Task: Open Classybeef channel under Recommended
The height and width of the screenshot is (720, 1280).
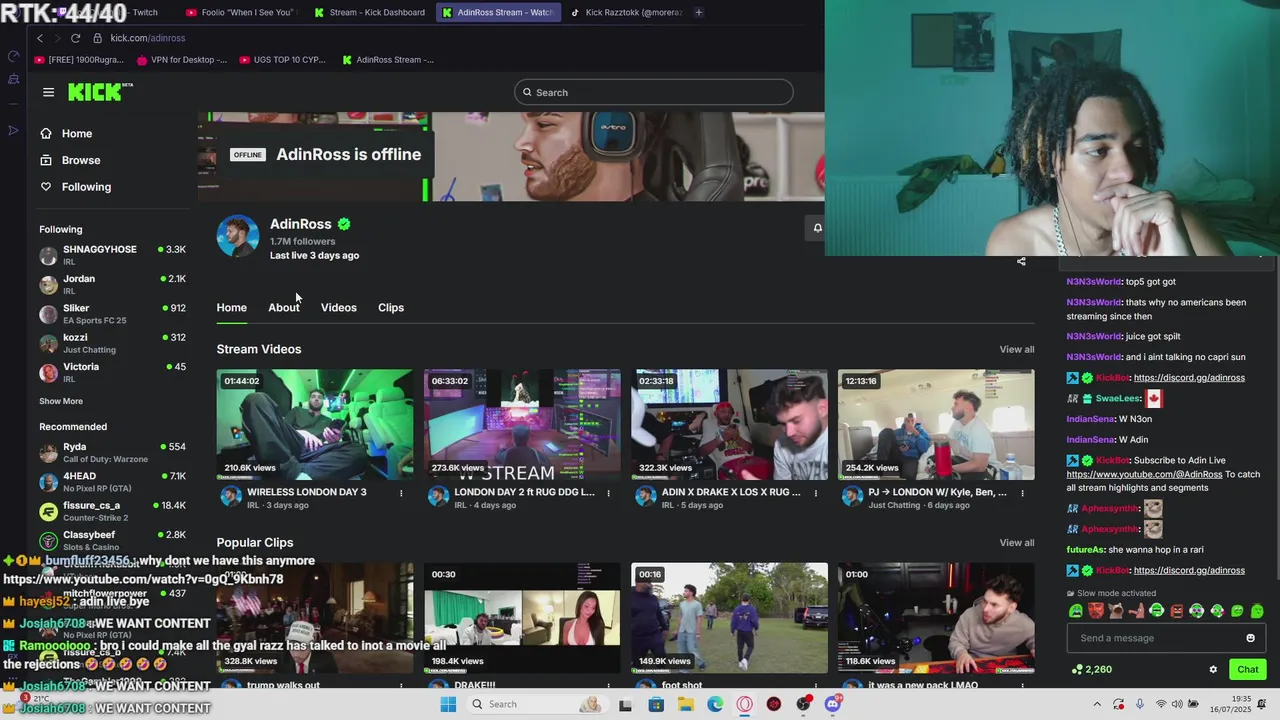Action: tap(112, 540)
